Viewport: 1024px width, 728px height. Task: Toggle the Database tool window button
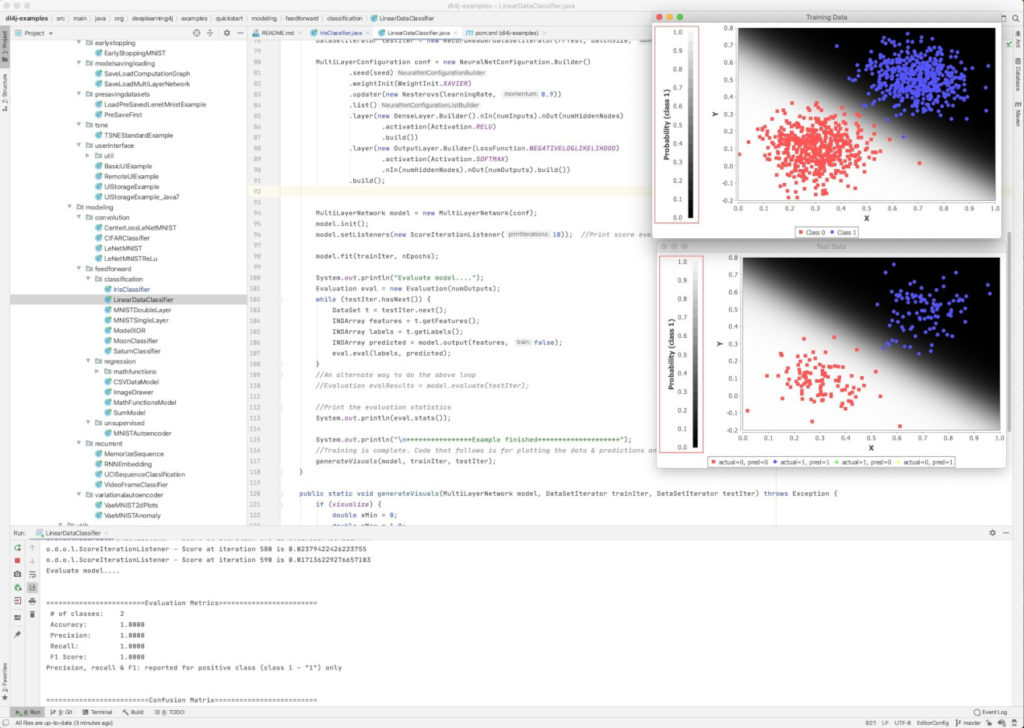point(1018,74)
